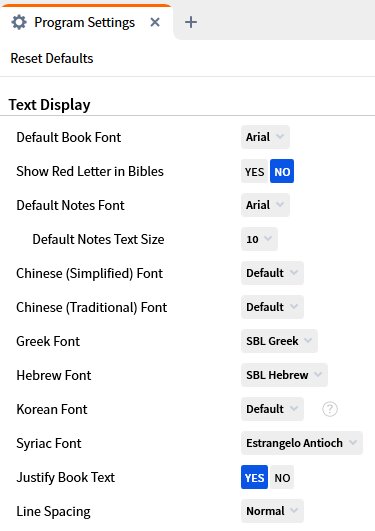
Task: Open the Default Book Font dropdown
Action: point(265,137)
